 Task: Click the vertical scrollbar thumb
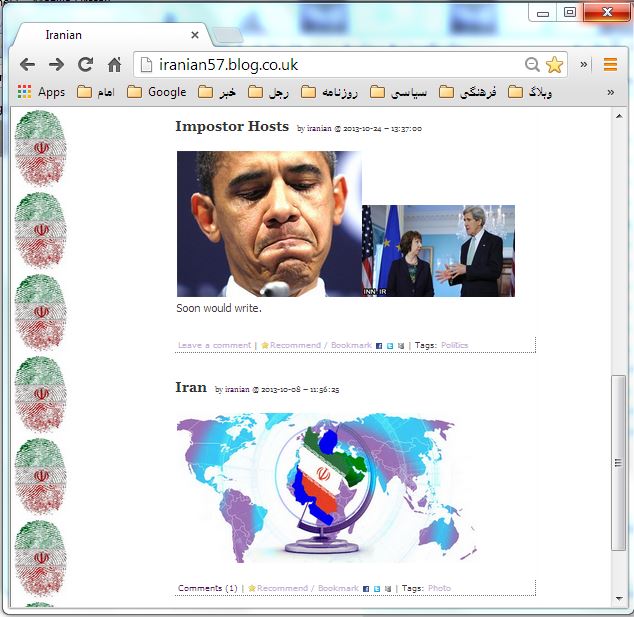619,463
